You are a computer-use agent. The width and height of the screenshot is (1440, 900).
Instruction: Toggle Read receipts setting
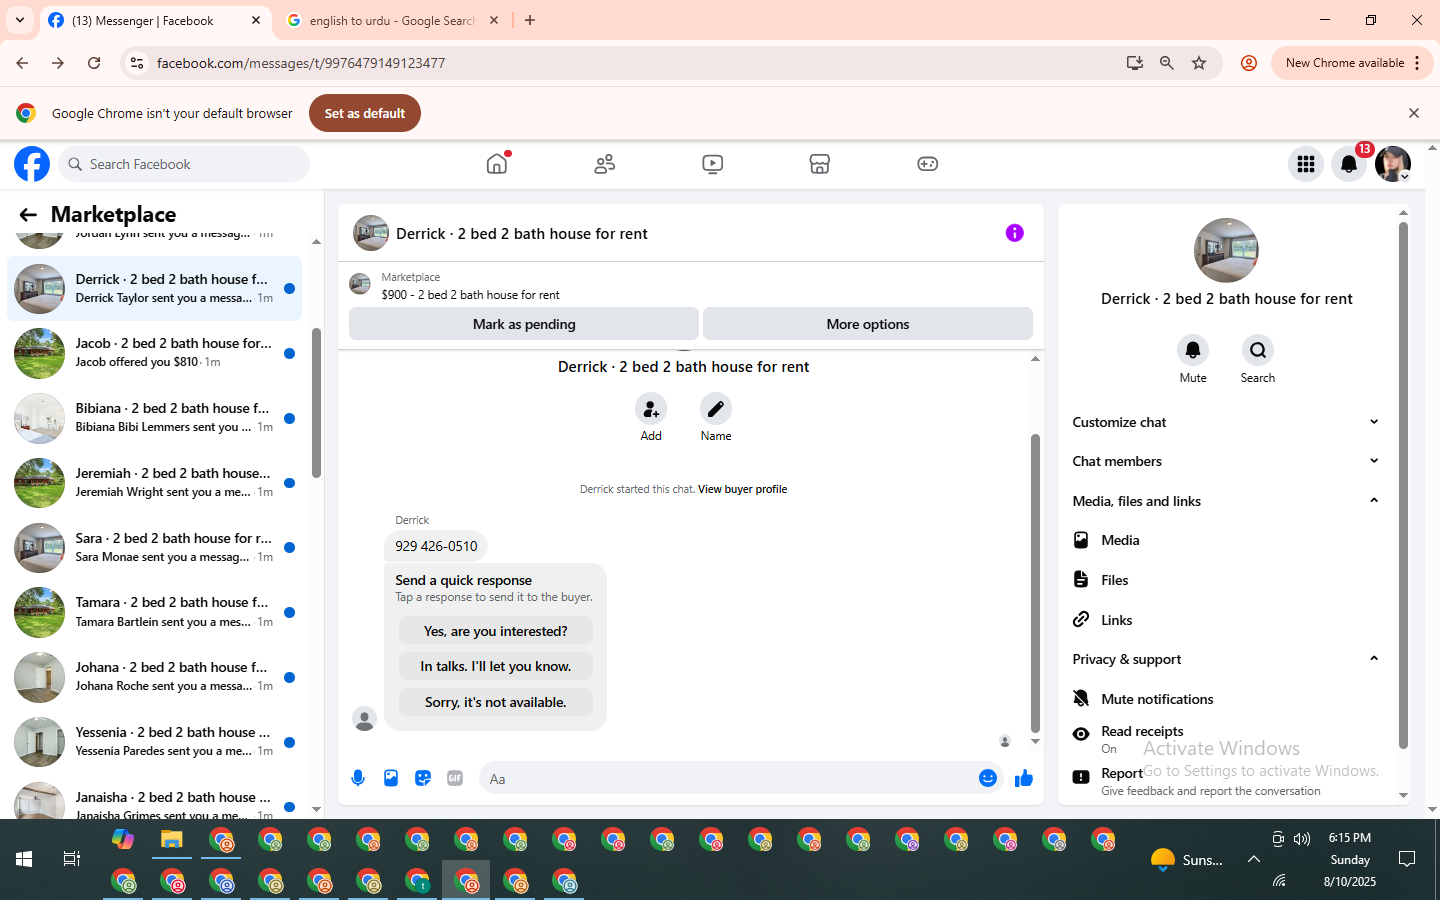coord(1226,738)
